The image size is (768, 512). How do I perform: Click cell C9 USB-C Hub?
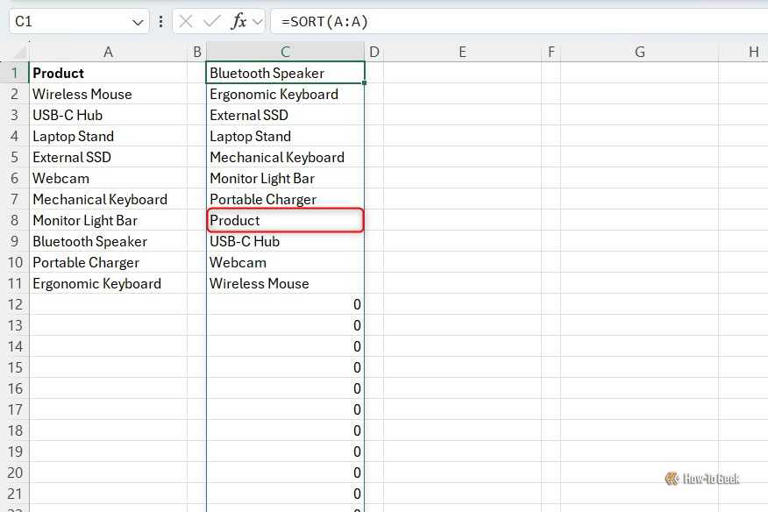pyautogui.click(x=286, y=242)
